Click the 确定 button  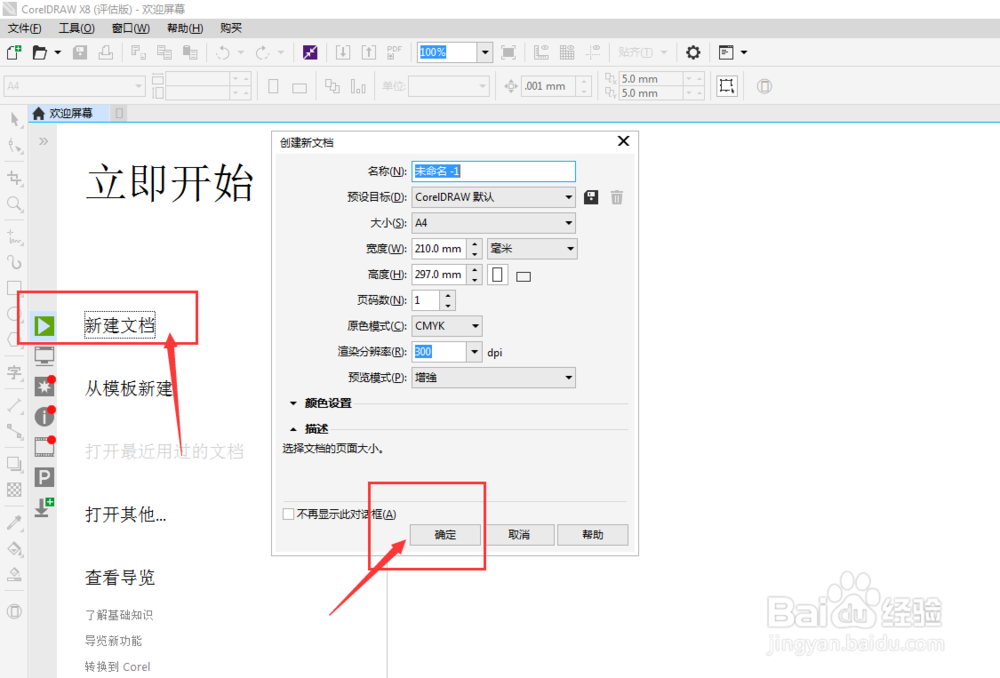tap(445, 534)
